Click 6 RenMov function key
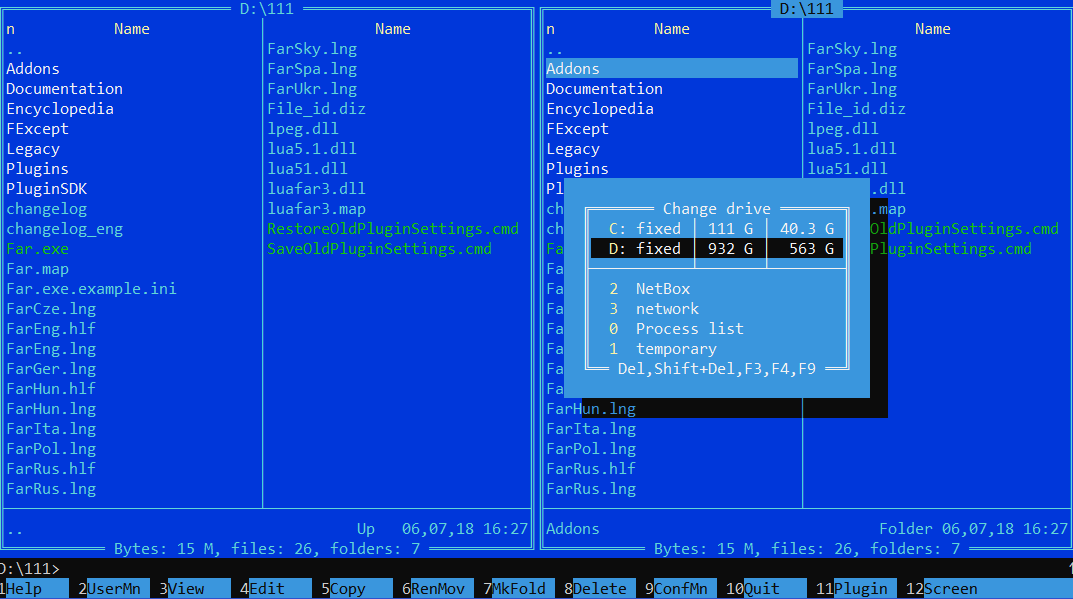This screenshot has width=1073, height=599. [x=437, y=589]
